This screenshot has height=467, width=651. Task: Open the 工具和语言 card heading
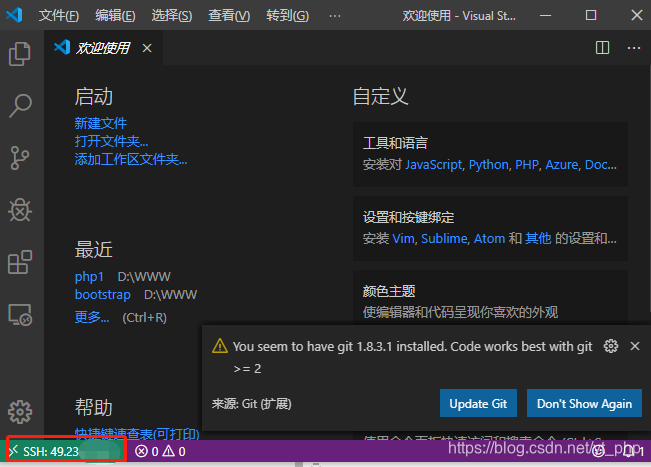(395, 143)
